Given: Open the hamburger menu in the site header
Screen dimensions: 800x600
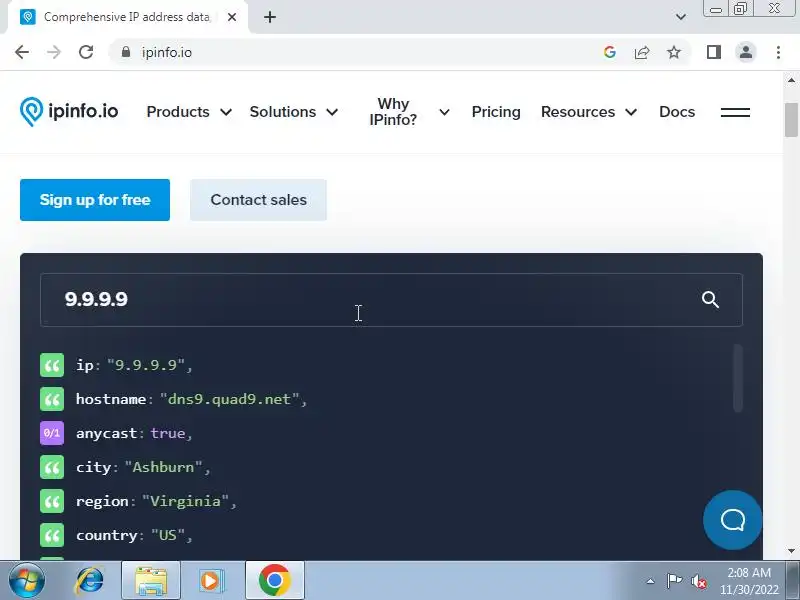Looking at the screenshot, I should [x=735, y=112].
